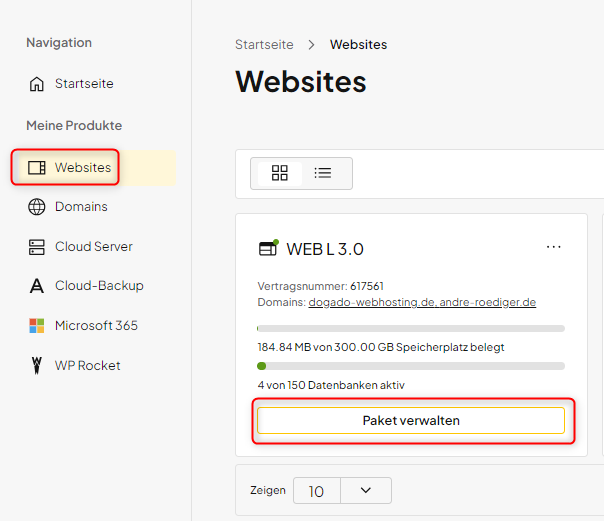Click the Paket verwalten button
604x521 pixels.
pyautogui.click(x=411, y=420)
